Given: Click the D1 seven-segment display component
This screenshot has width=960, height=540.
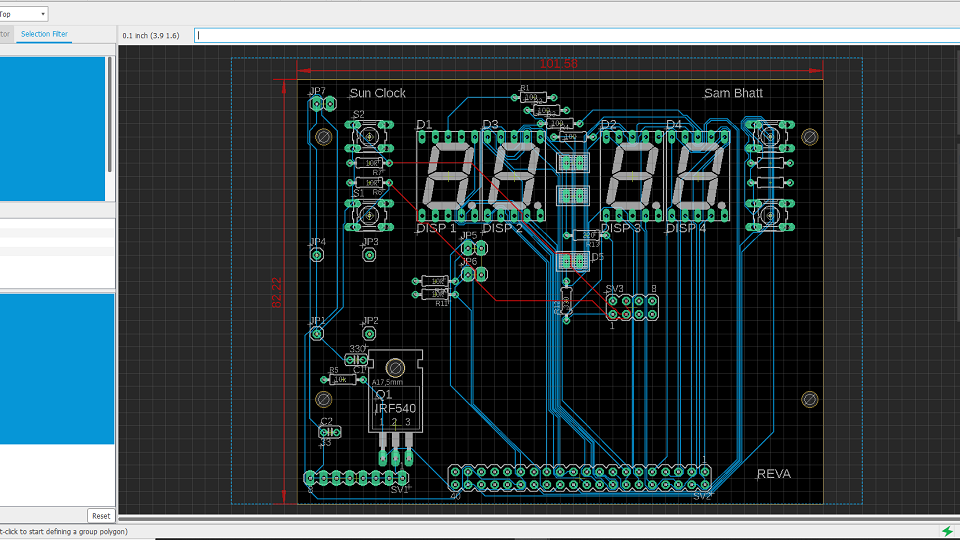Looking at the screenshot, I should coord(449,178).
